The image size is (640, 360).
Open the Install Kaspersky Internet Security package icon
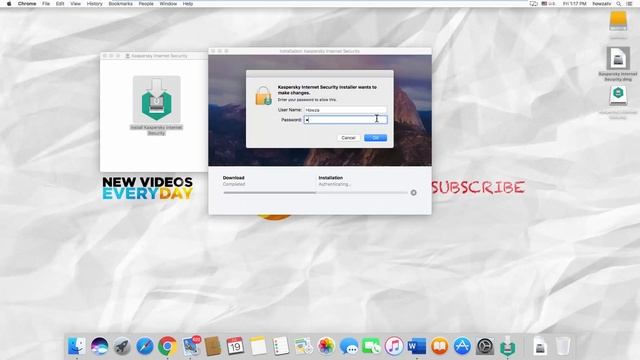(x=157, y=99)
